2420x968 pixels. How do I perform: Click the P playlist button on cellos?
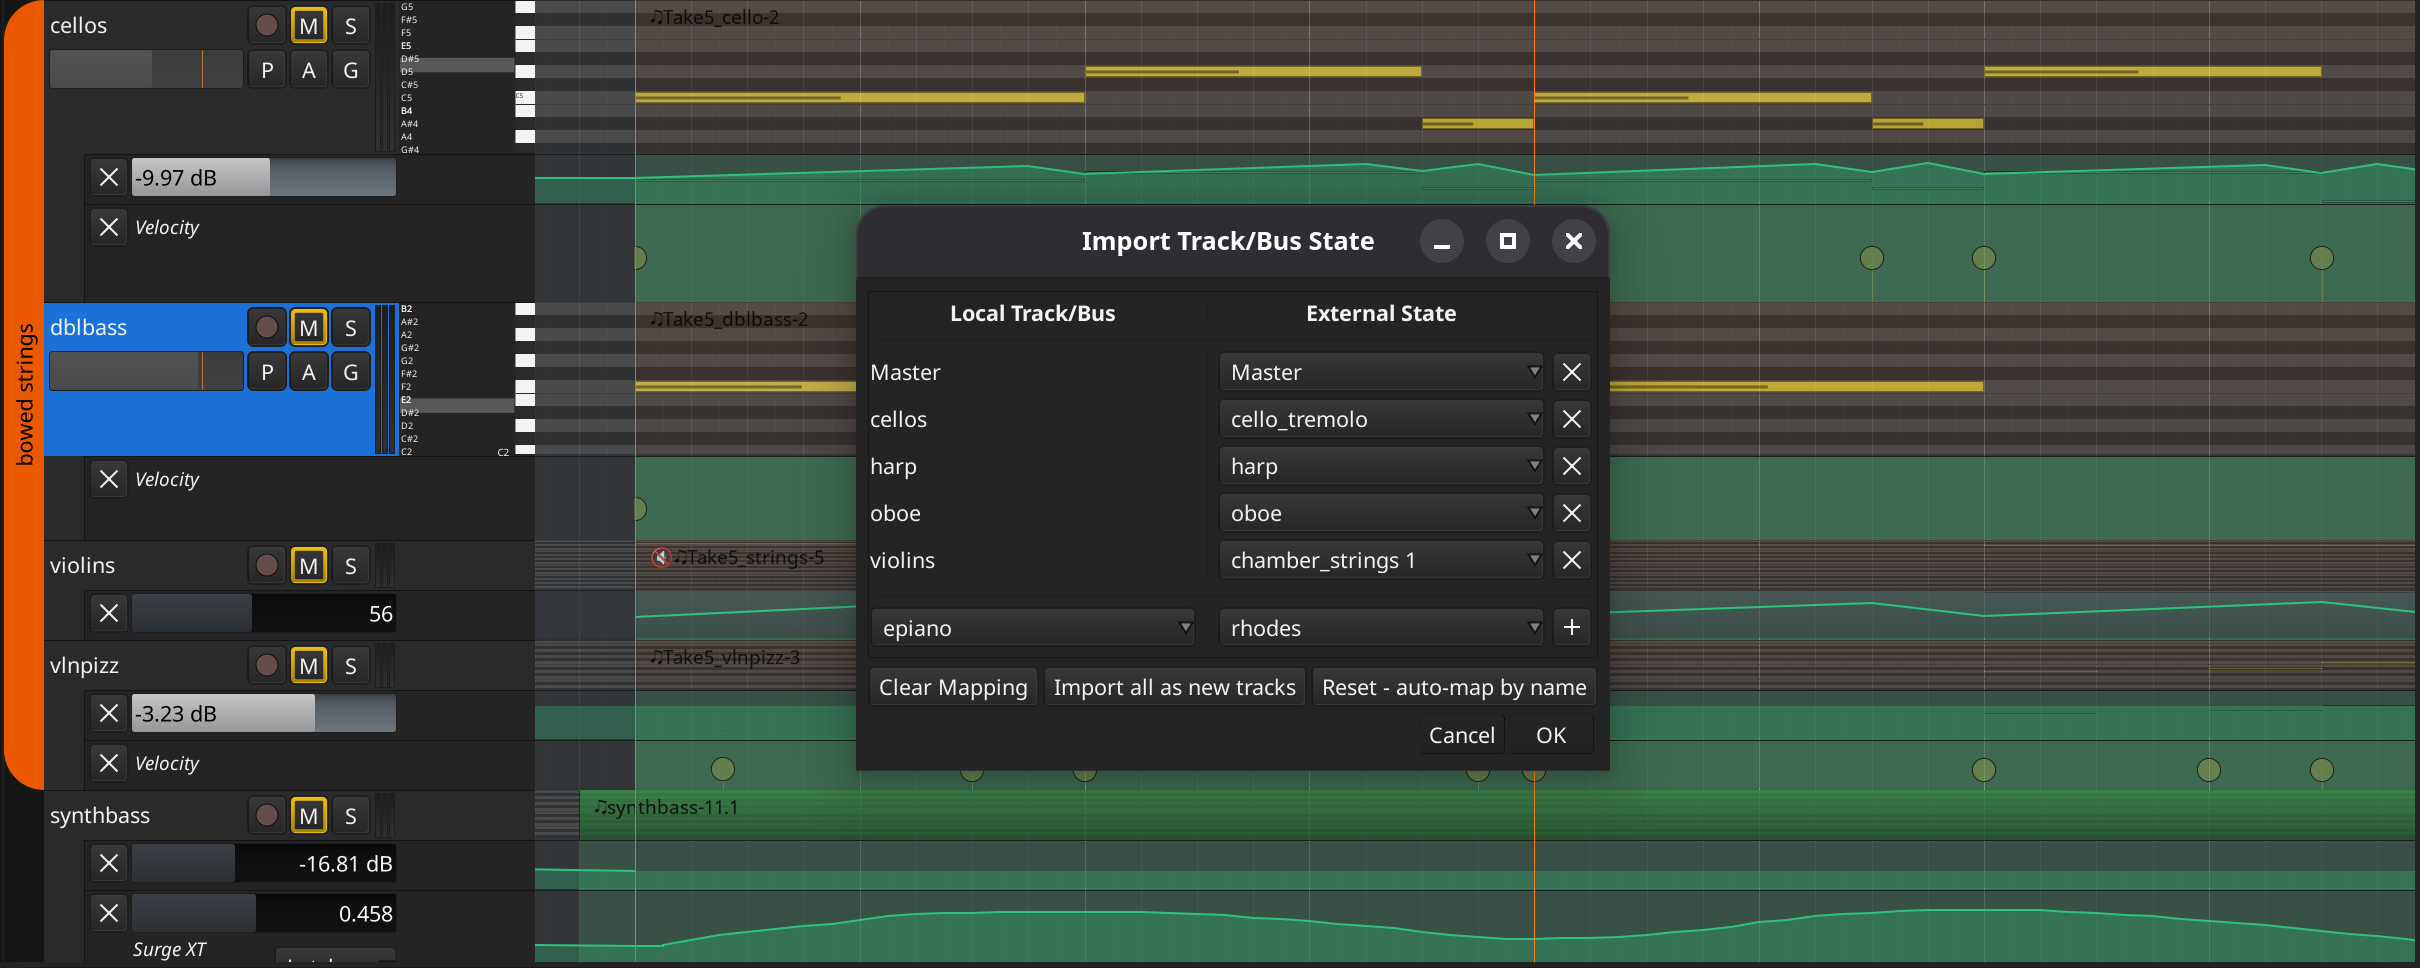click(266, 69)
